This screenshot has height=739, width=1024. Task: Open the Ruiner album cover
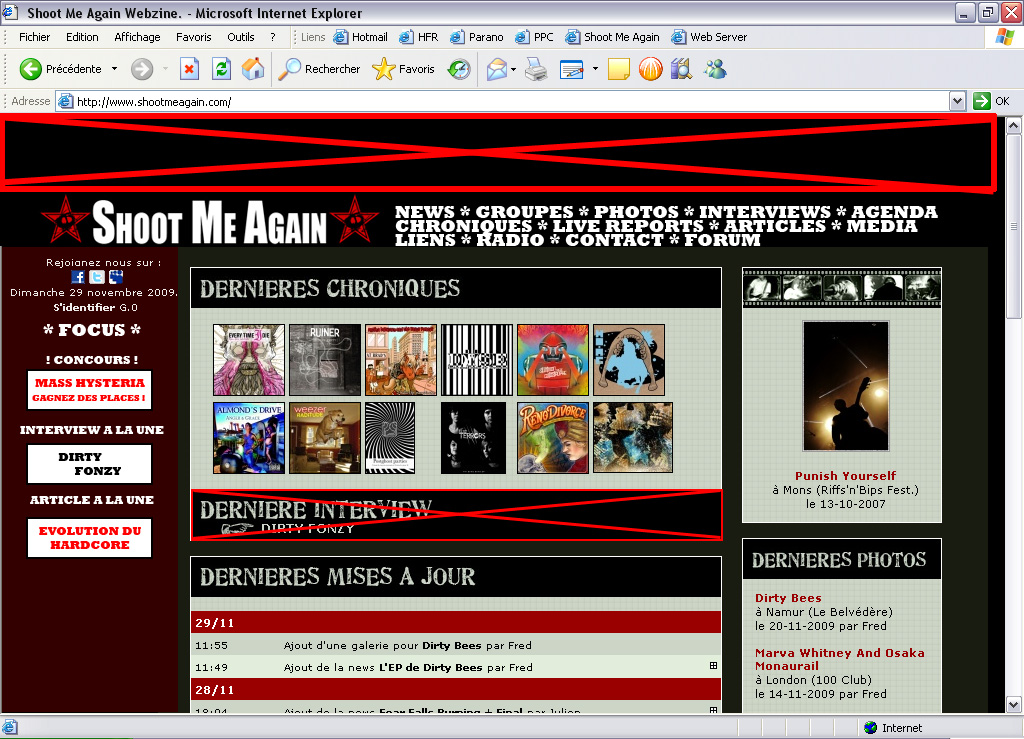point(325,360)
